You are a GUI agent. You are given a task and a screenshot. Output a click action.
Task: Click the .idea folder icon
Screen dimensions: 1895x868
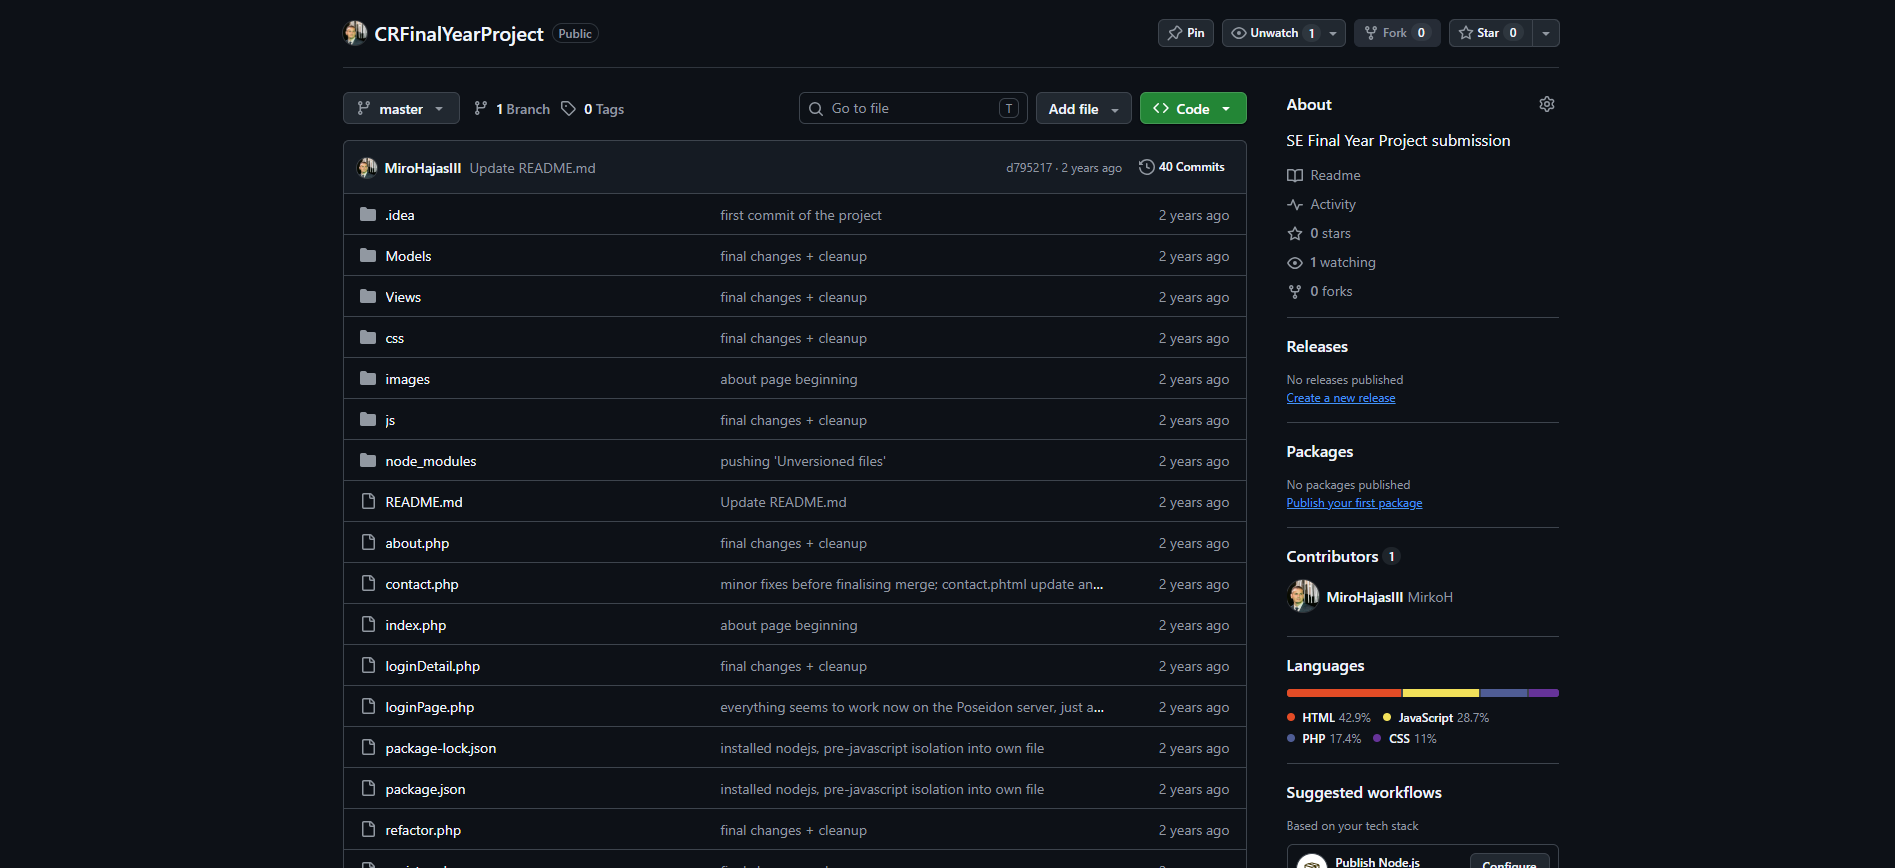tap(368, 214)
